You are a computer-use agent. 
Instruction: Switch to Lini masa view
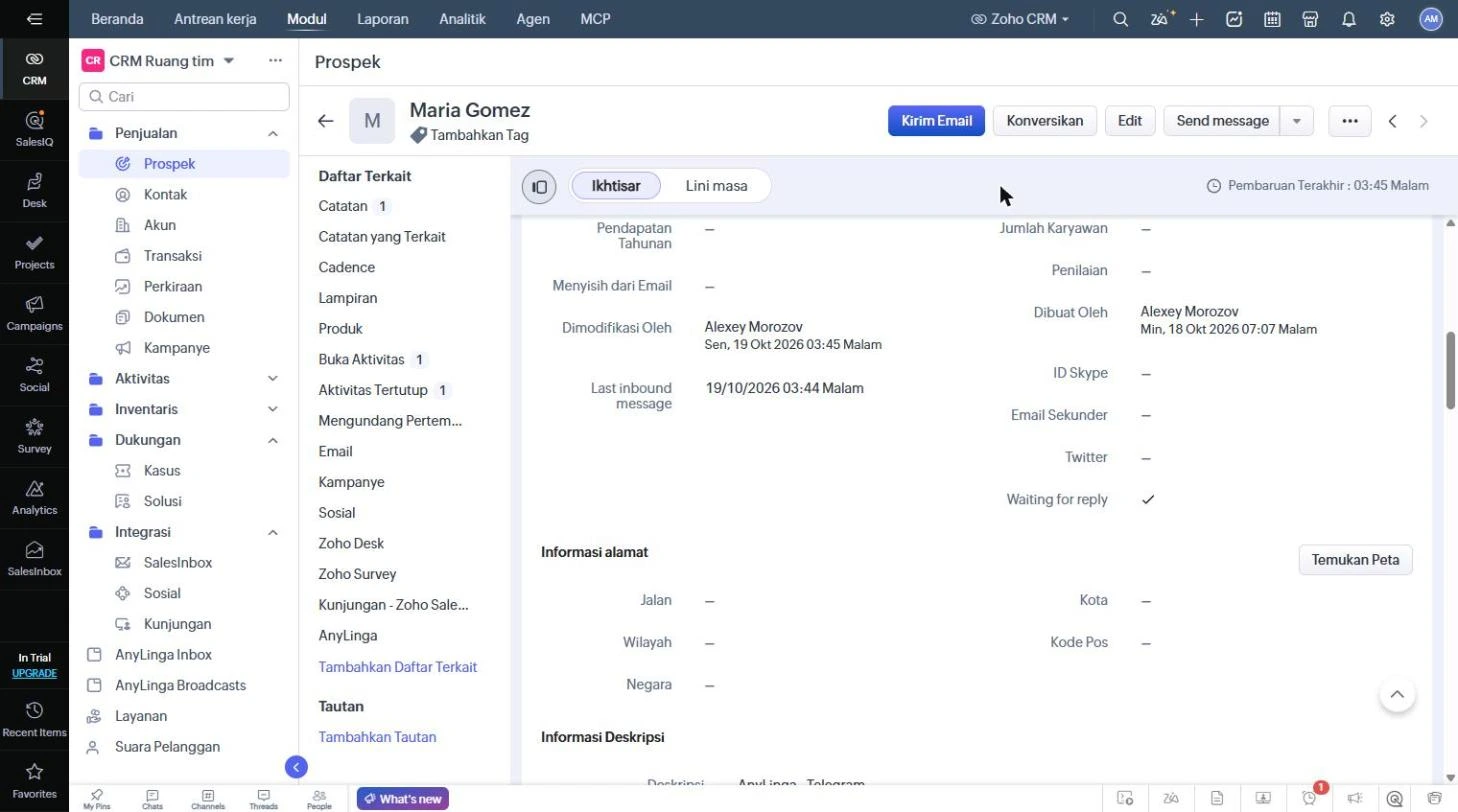click(x=717, y=186)
